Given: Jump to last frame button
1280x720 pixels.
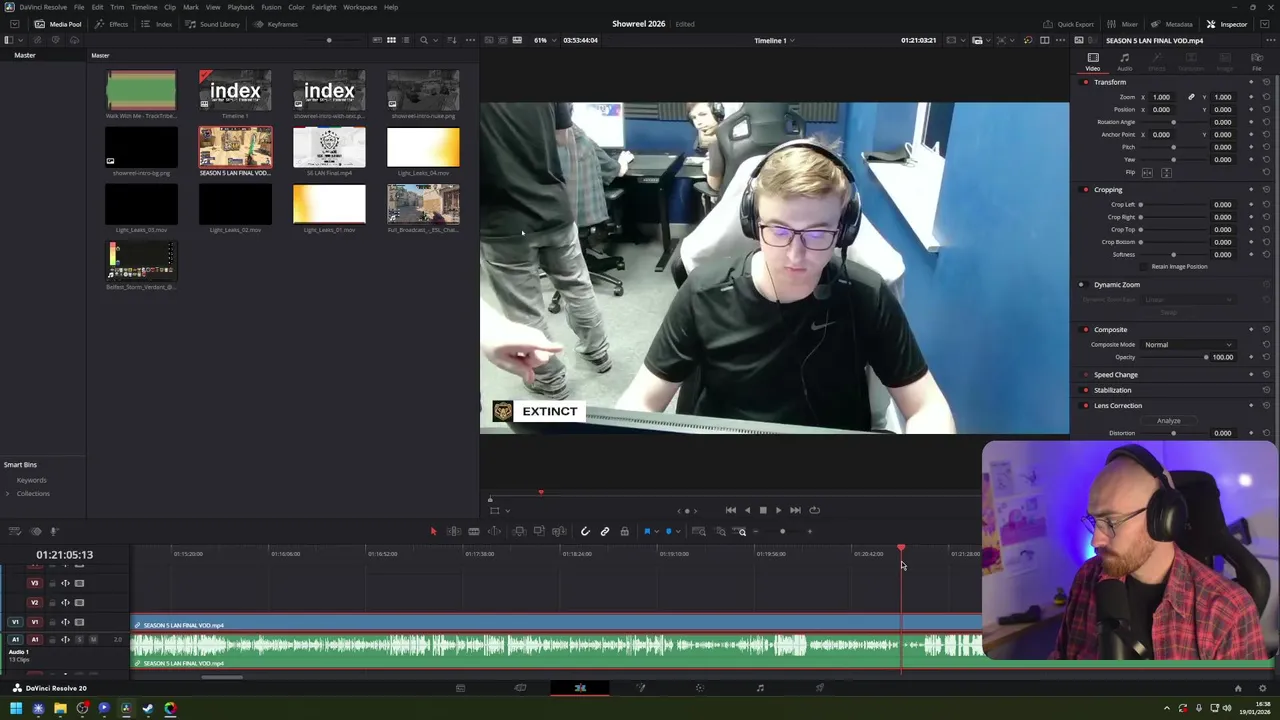Looking at the screenshot, I should point(795,510).
